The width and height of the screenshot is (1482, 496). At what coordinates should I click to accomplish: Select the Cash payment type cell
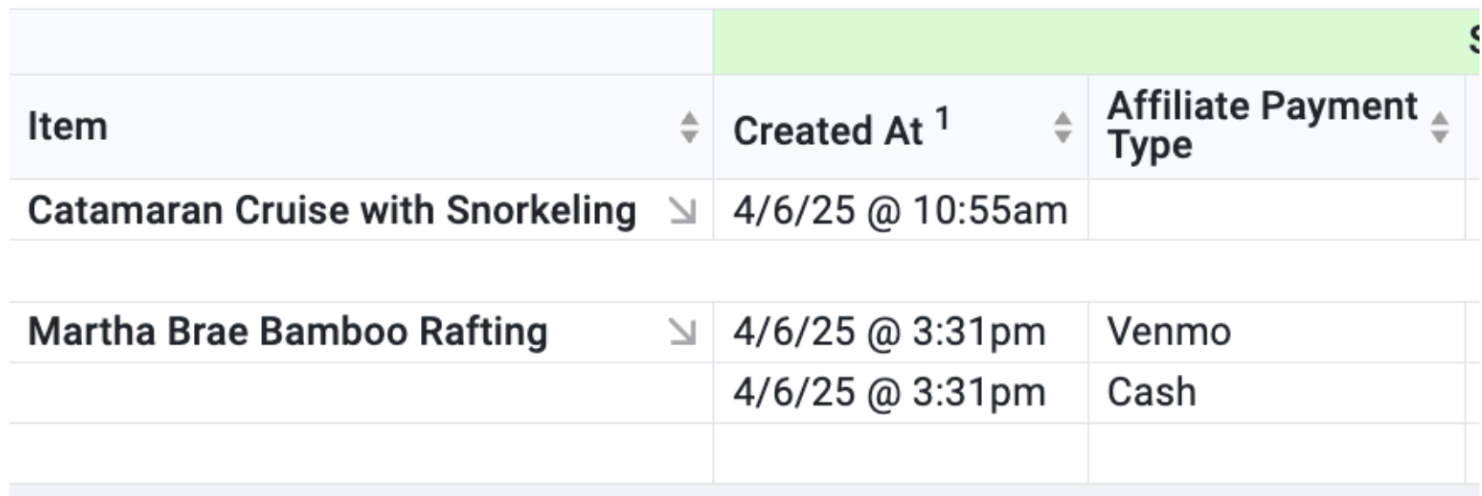point(1151,392)
